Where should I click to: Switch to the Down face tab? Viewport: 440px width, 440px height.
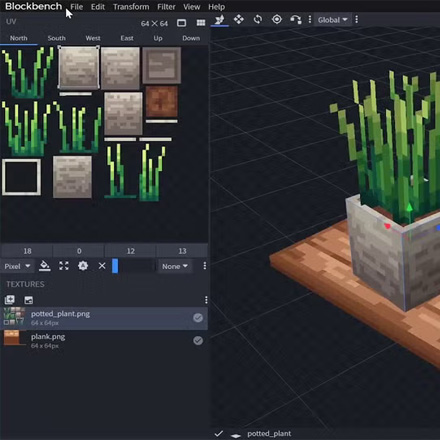point(191,38)
